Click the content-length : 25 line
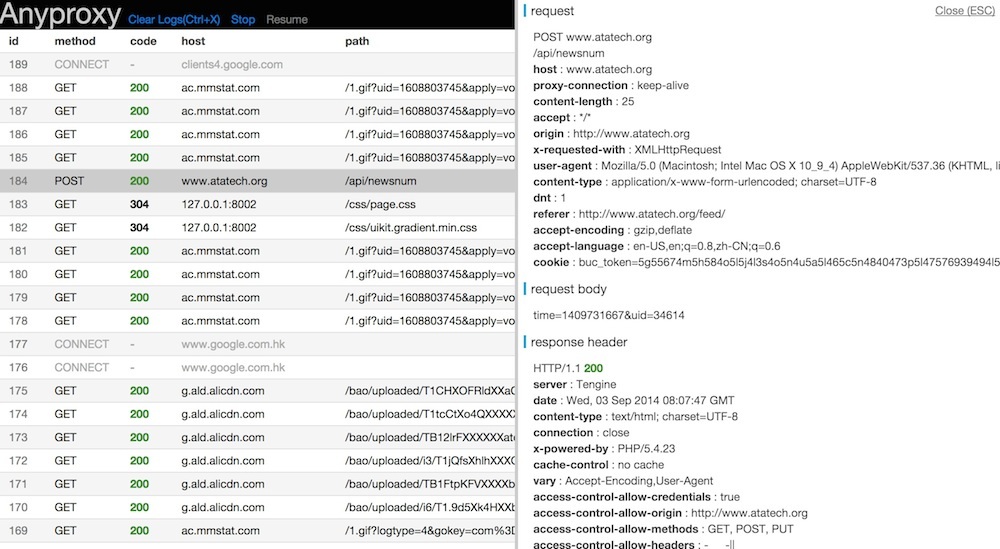The image size is (1000, 549). click(x=584, y=101)
